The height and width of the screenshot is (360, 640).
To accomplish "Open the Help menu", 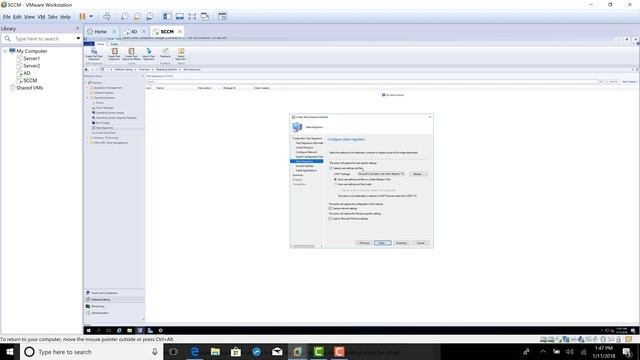I will coord(65,17).
